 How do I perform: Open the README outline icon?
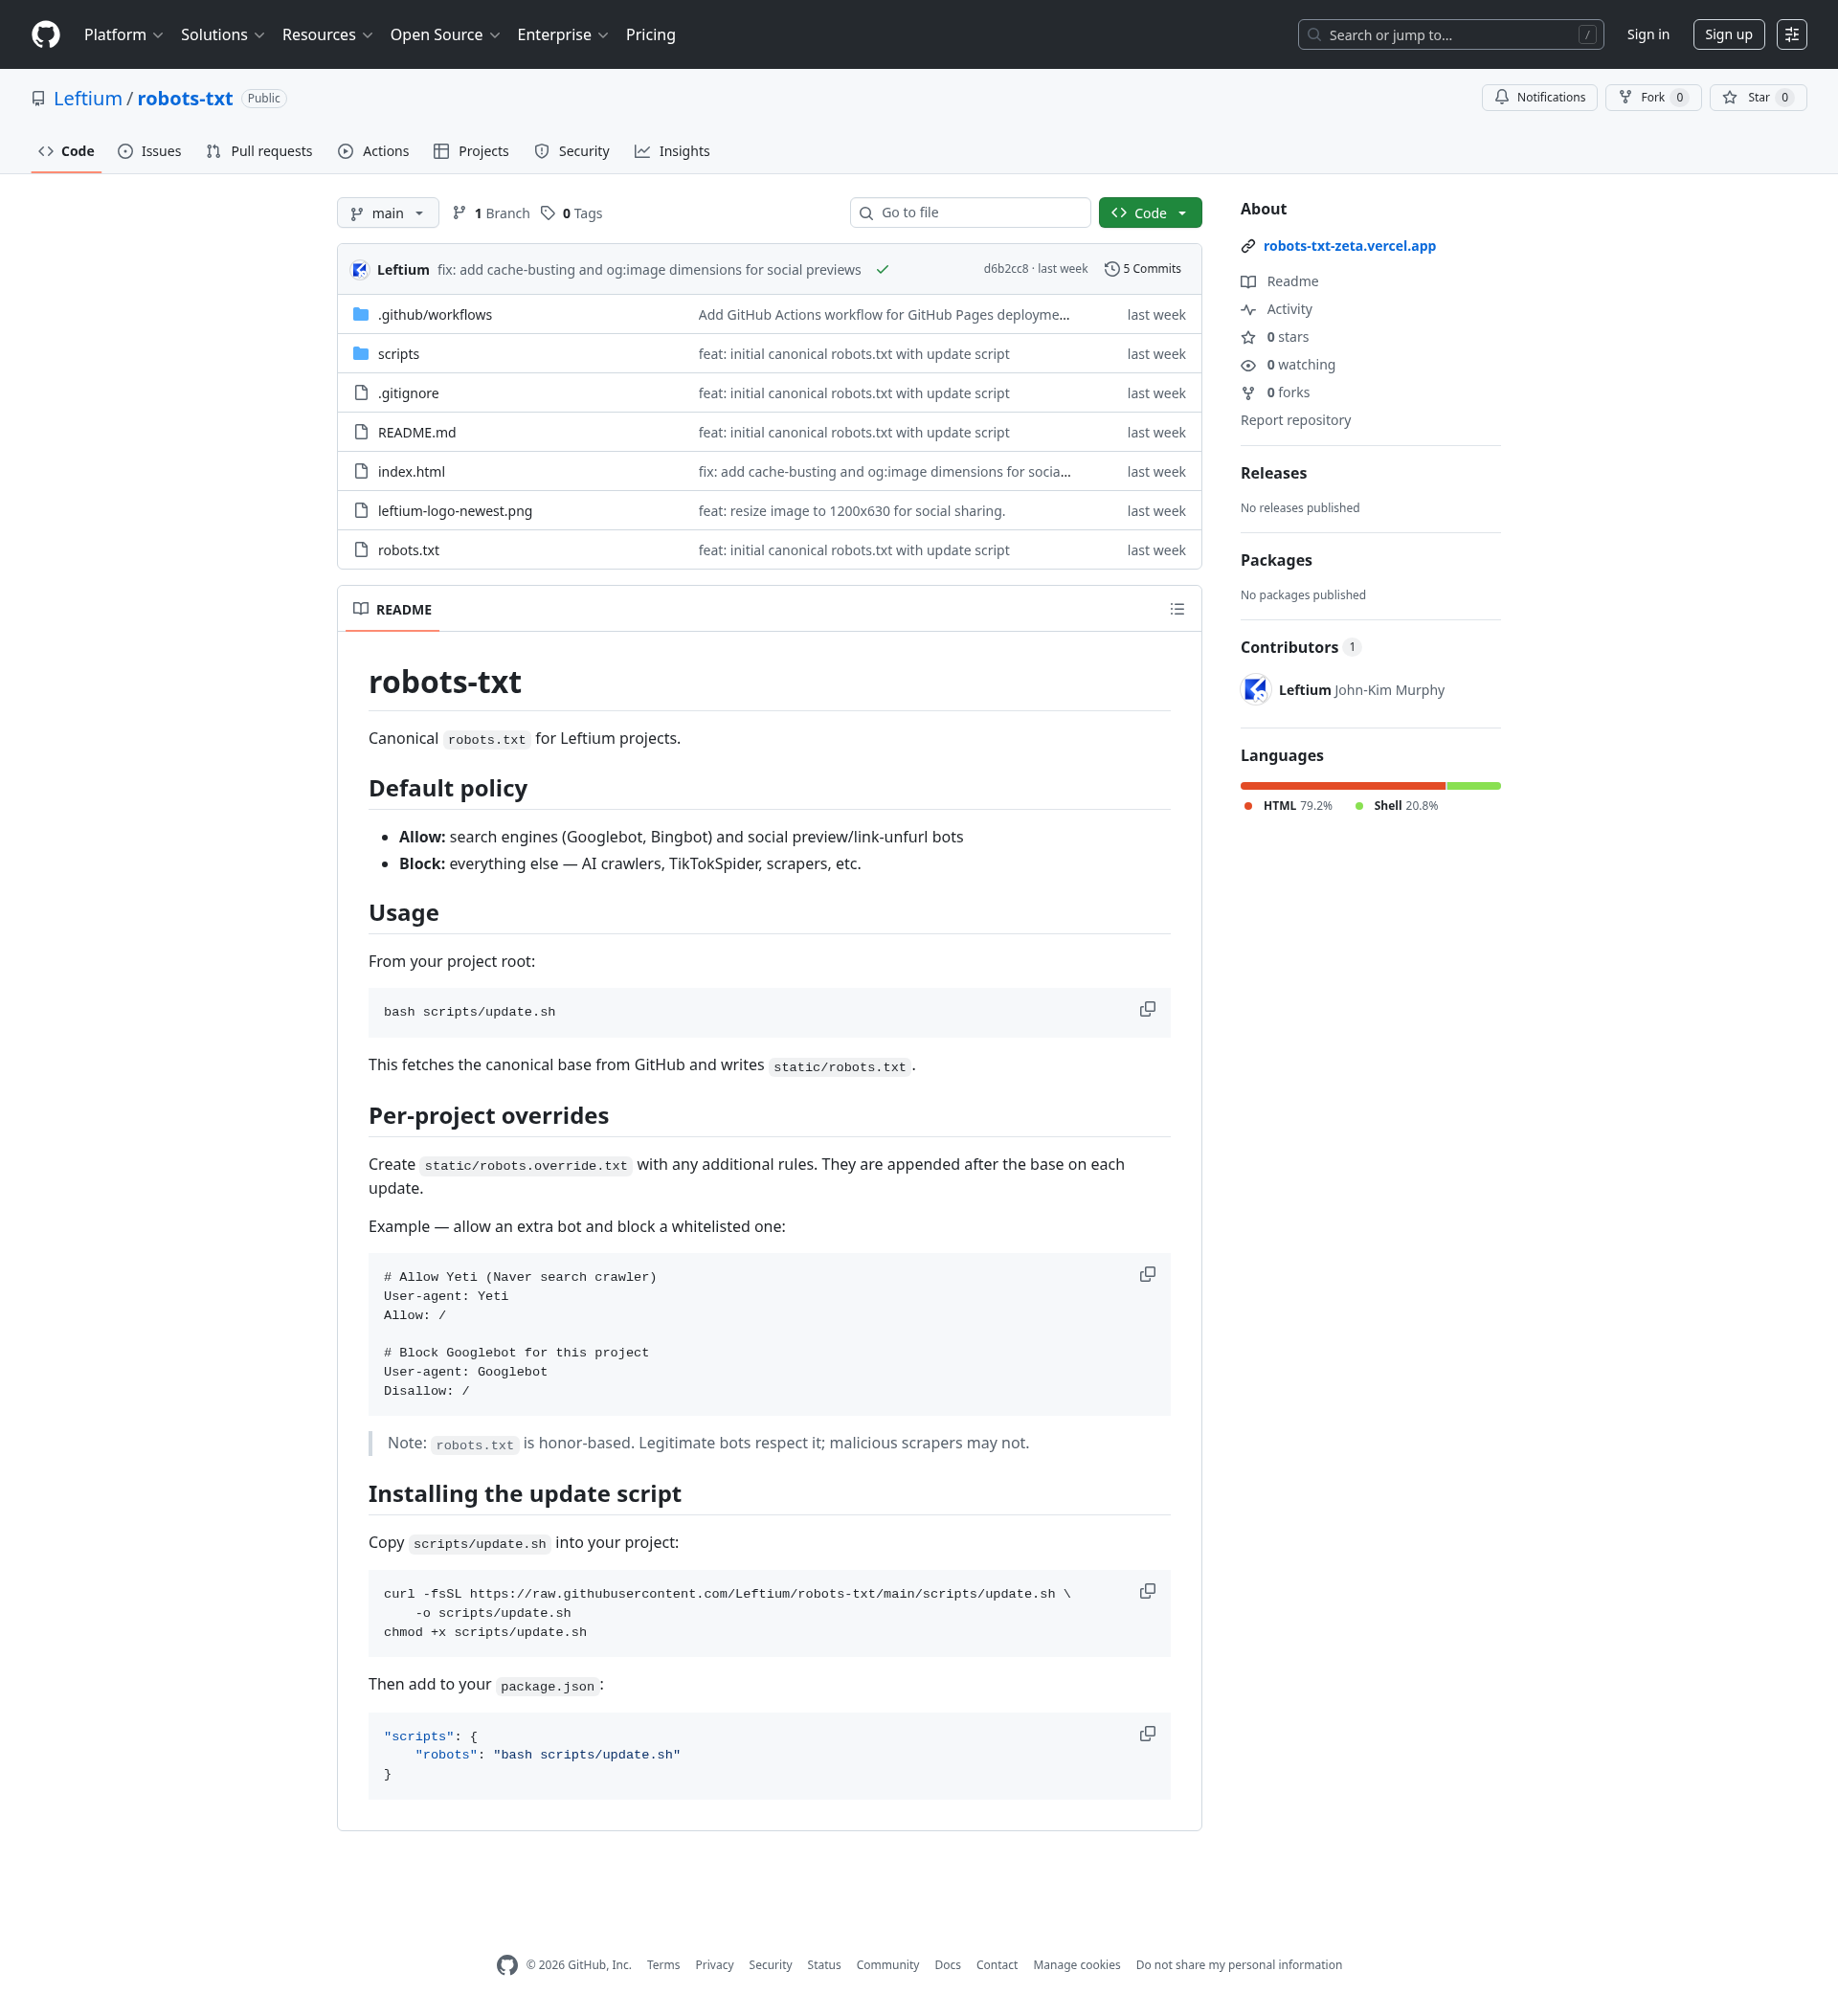coord(1177,609)
